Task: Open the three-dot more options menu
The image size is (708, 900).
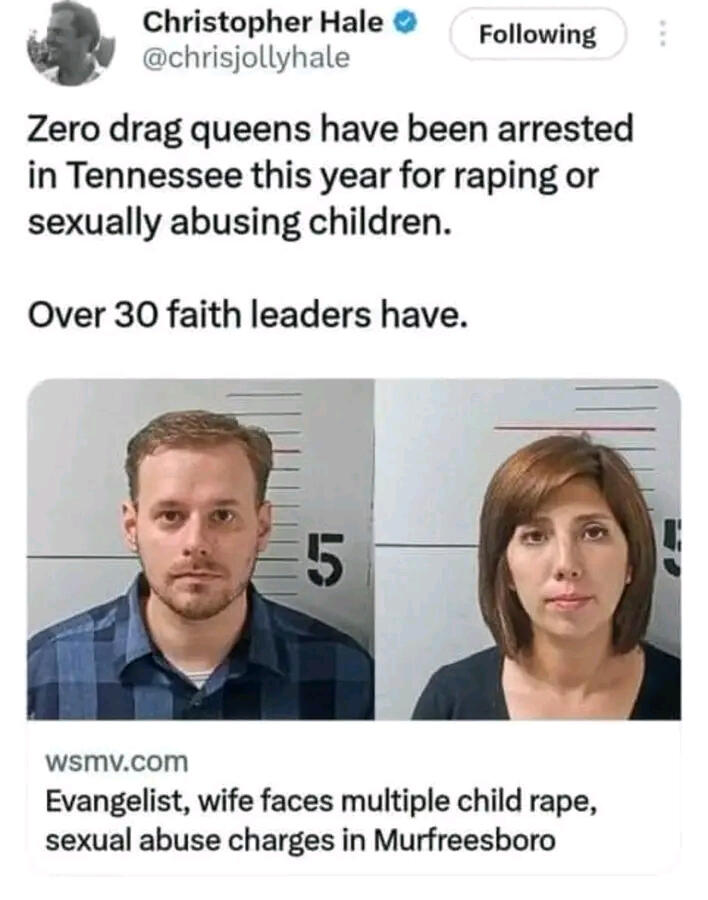Action: tap(661, 34)
